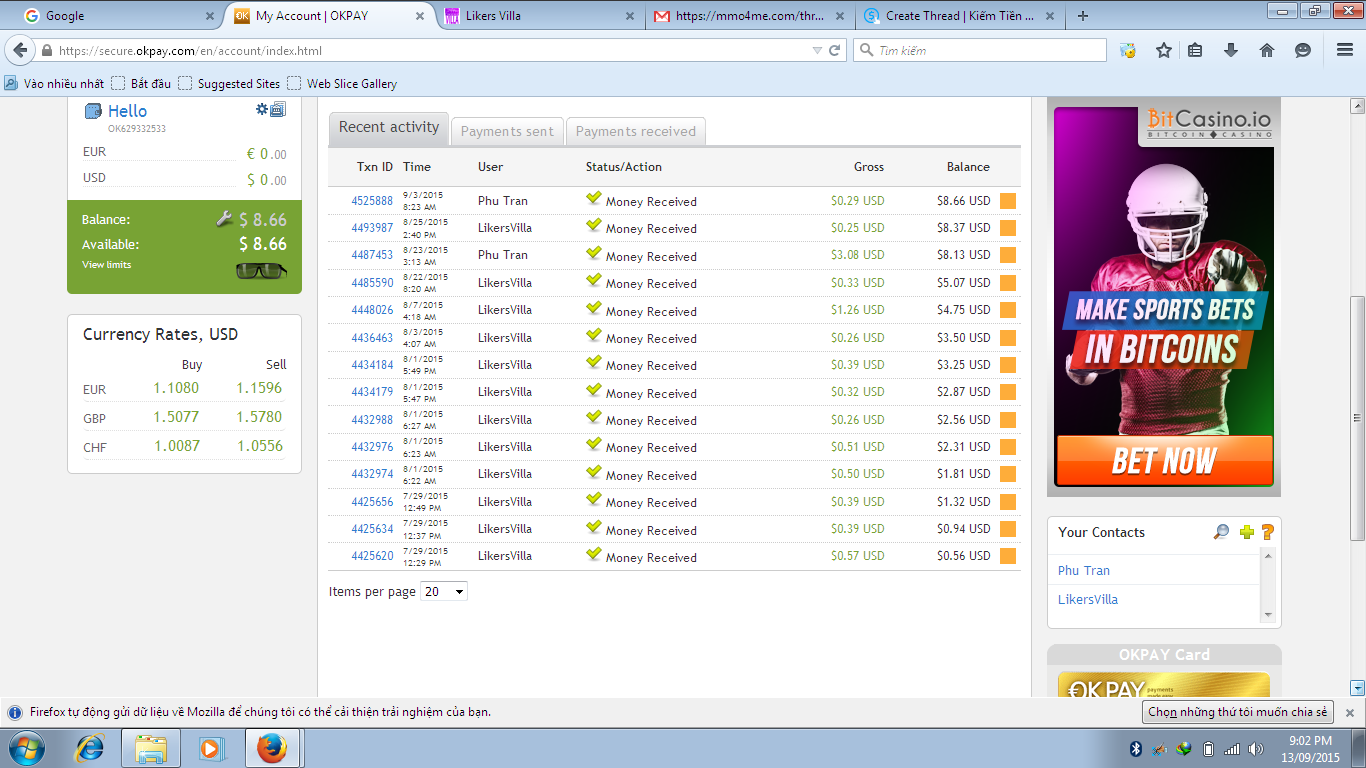The height and width of the screenshot is (768, 1366).
Task: Click the sunglasses icon in the balance panel
Action: point(261,270)
